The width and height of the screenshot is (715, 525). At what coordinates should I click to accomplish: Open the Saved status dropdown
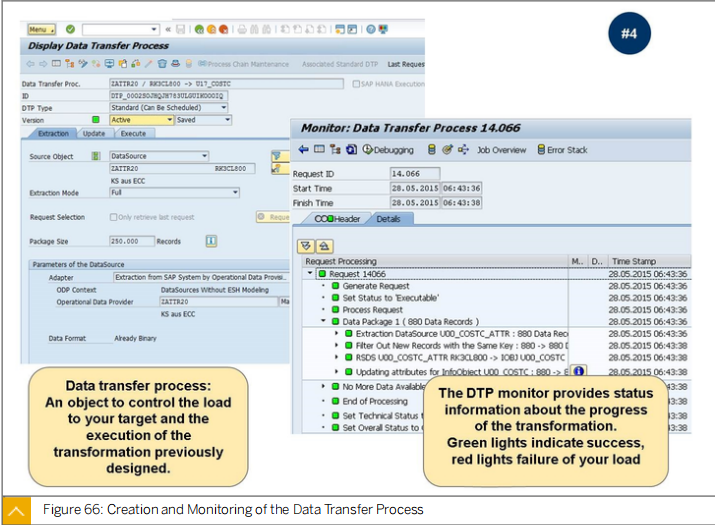227,120
